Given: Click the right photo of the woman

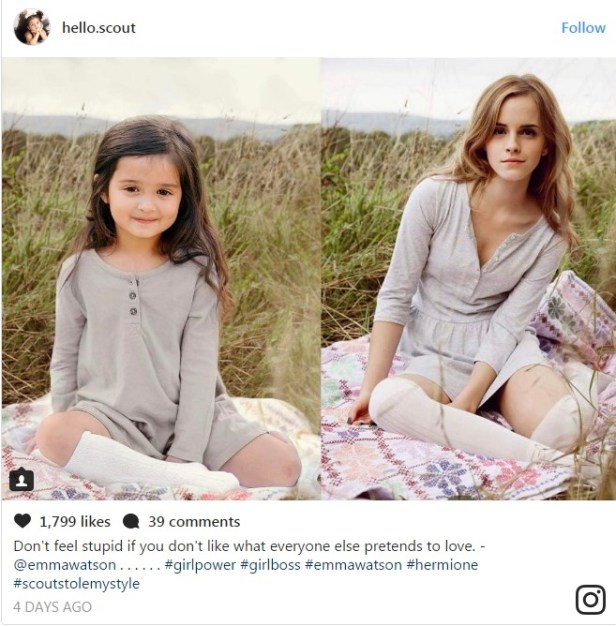Looking at the screenshot, I should tap(468, 279).
